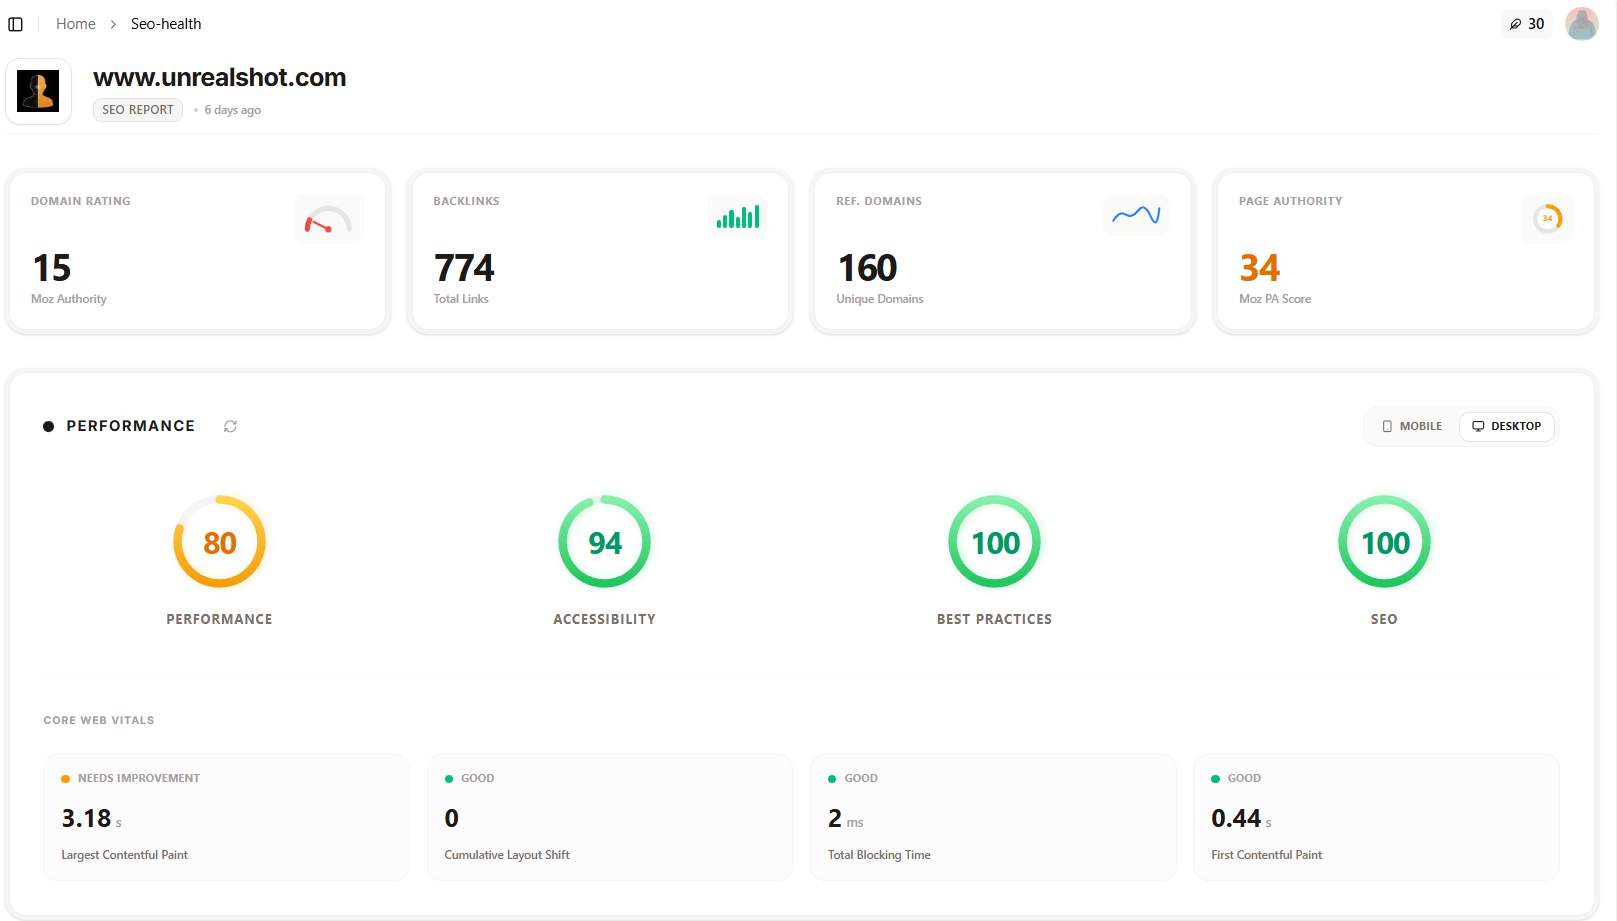This screenshot has height=921, width=1617.
Task: Click the Performance score circle showing 80
Action: point(219,542)
